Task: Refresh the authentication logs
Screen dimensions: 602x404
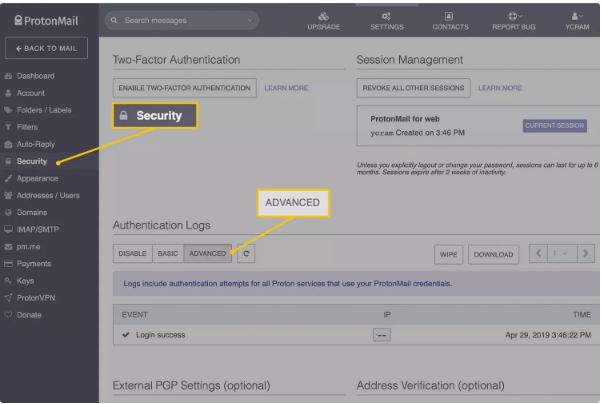Action: (246, 254)
